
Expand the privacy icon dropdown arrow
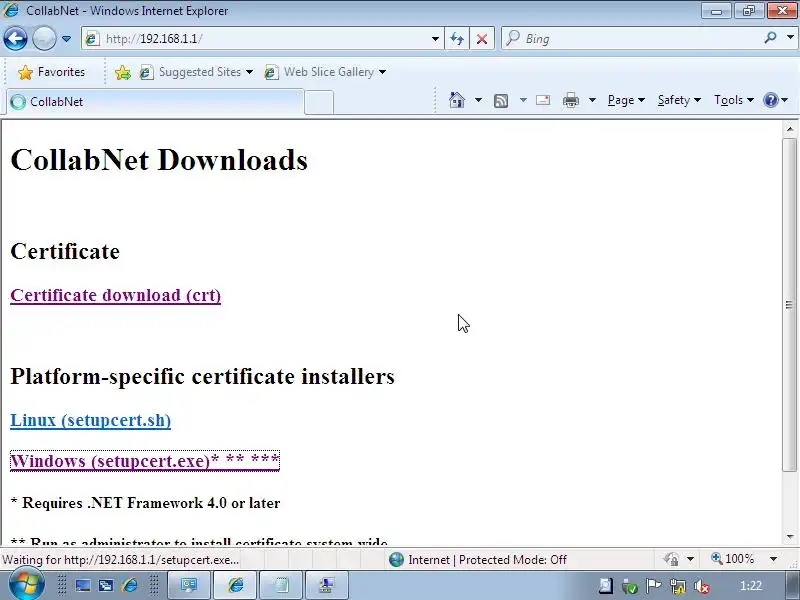coord(690,560)
